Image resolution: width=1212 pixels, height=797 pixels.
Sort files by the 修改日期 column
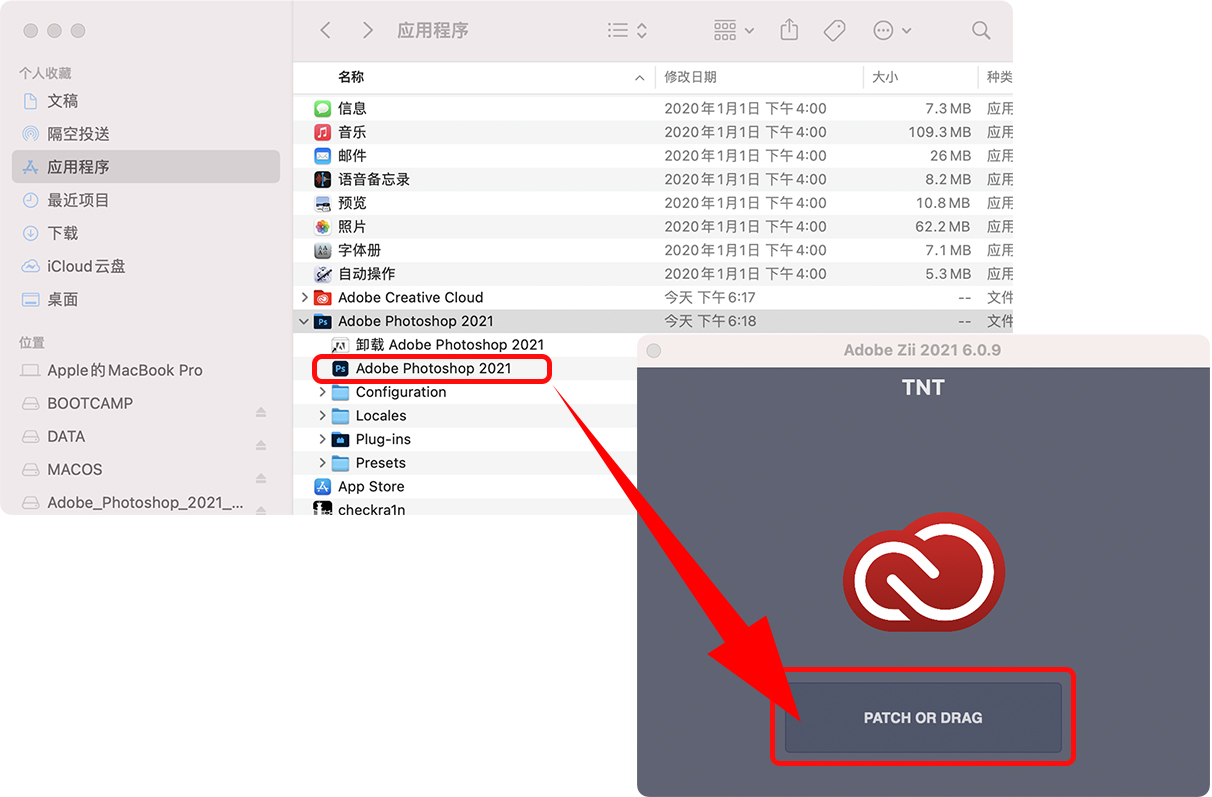[x=691, y=77]
